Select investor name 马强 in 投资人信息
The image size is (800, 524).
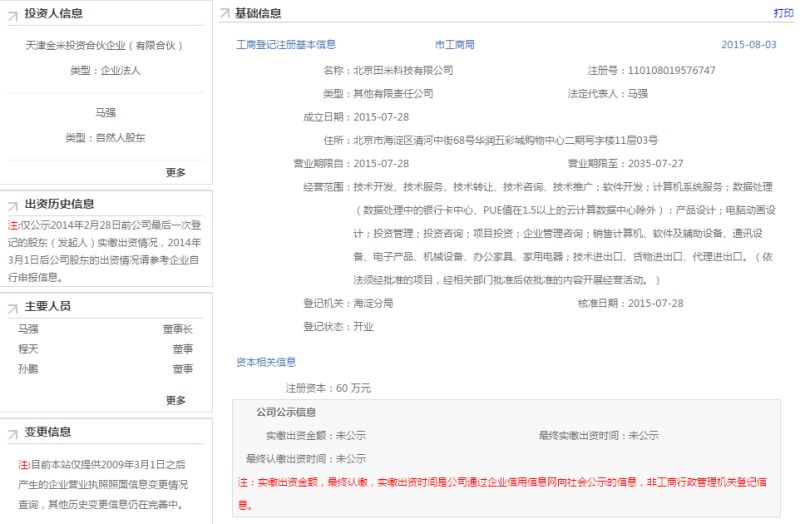point(106,112)
